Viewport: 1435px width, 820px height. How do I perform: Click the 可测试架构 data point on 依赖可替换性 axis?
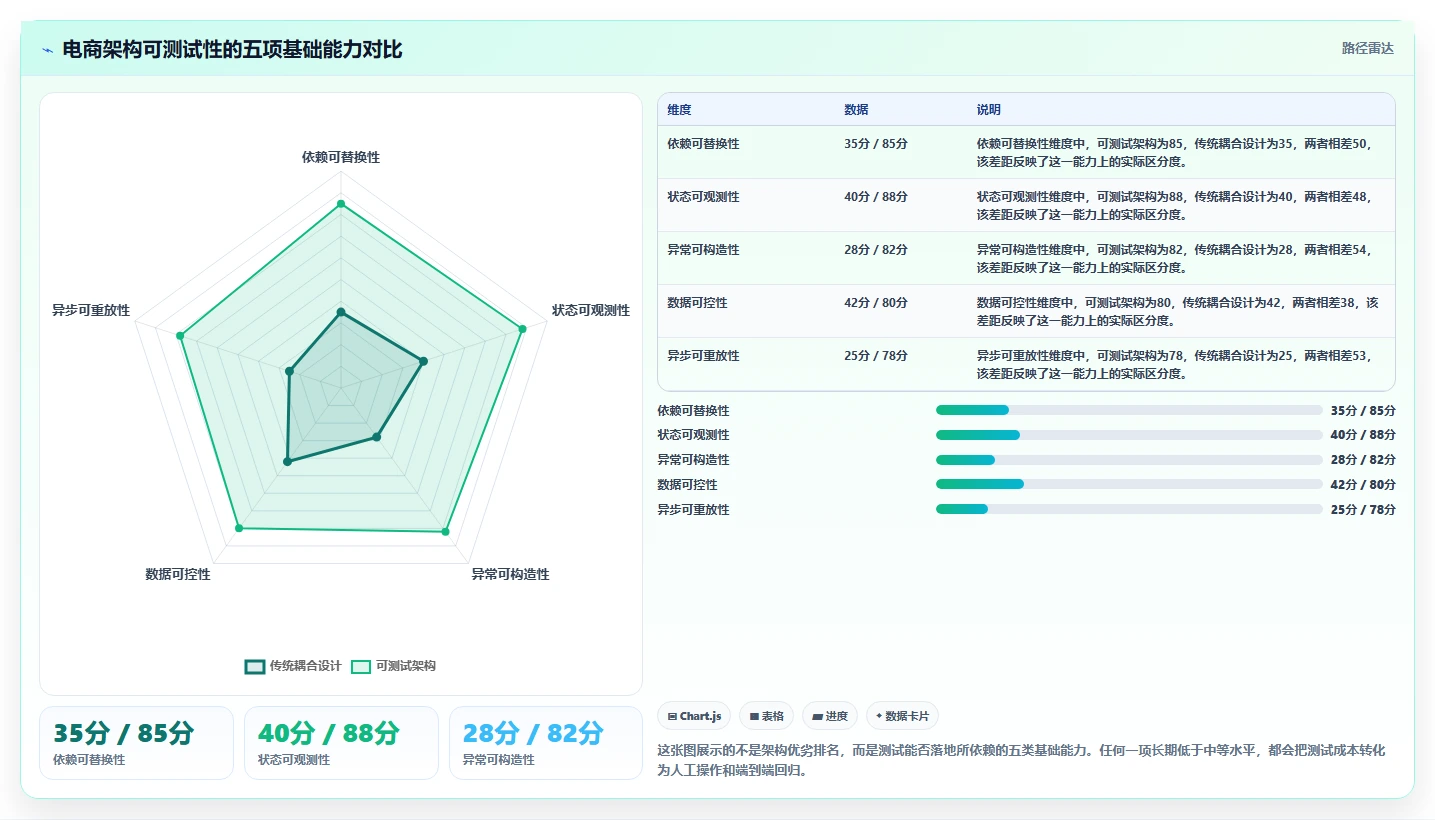[341, 204]
